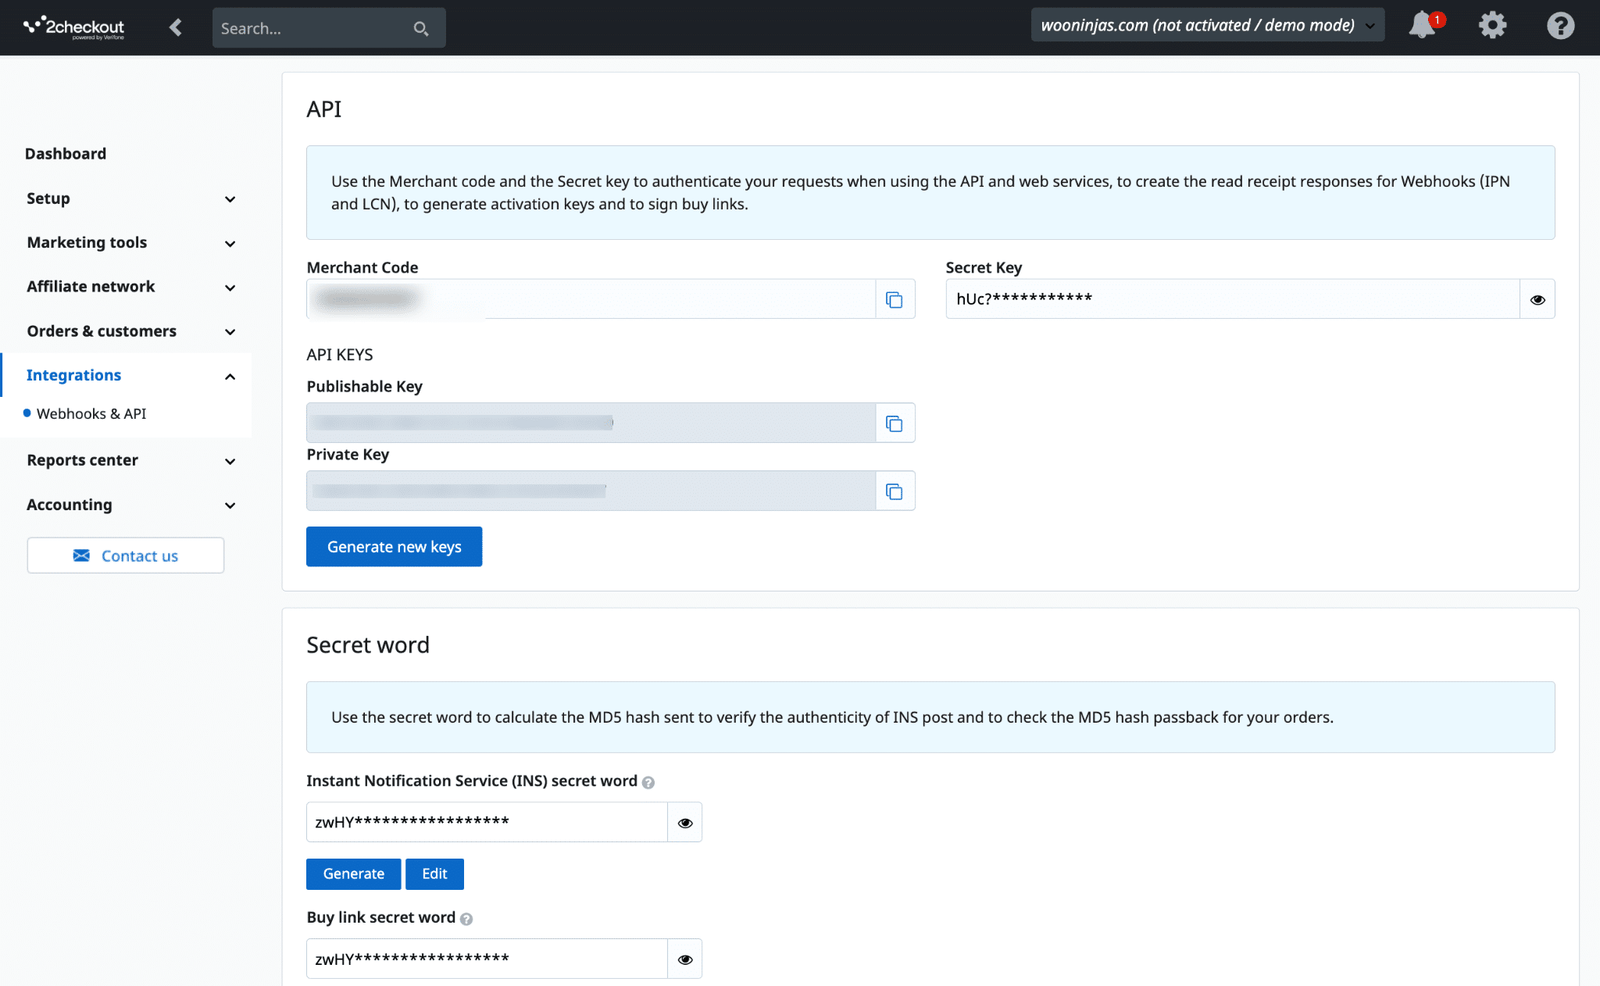Click the 2checkout logo
The image size is (1600, 986).
tap(74, 27)
